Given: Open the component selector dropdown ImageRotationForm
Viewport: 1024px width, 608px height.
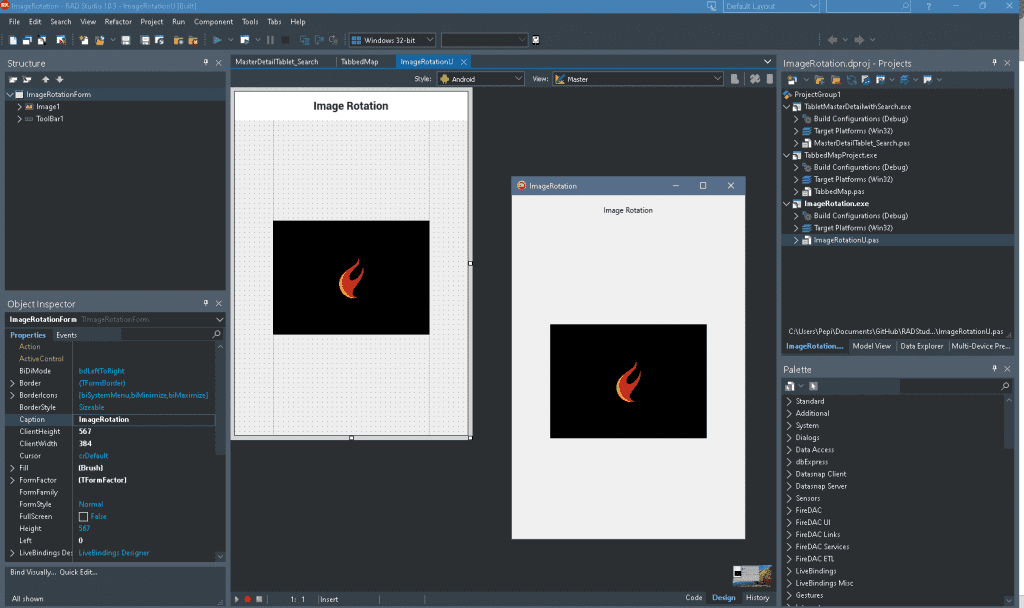Looking at the screenshot, I should [219, 319].
